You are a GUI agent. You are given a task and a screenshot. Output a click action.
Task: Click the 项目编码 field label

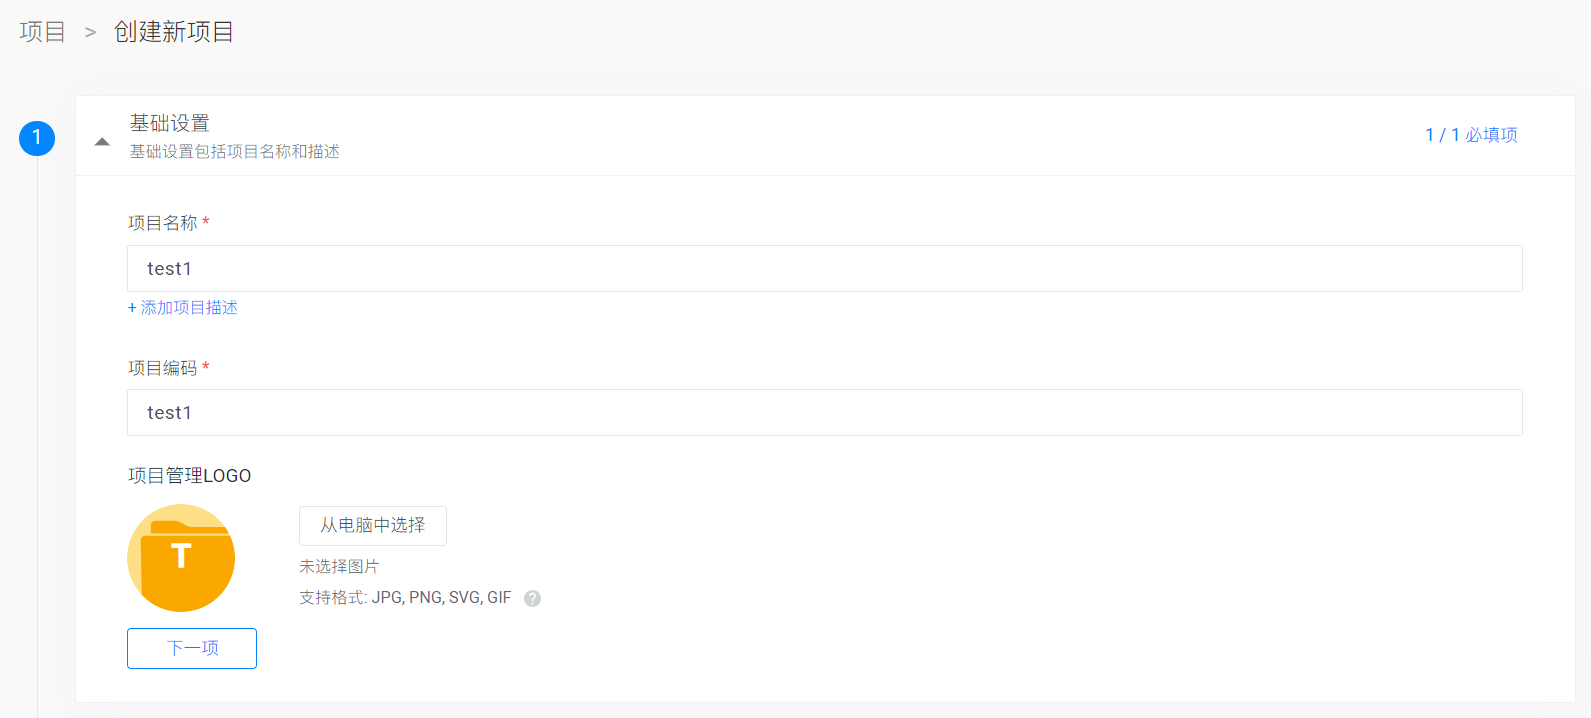point(163,368)
